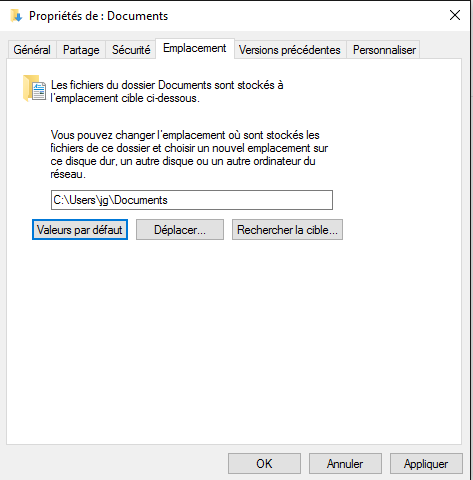
Task: Click the 'Vous pouvez changer l'emplacement' paragraph
Action: [189, 155]
